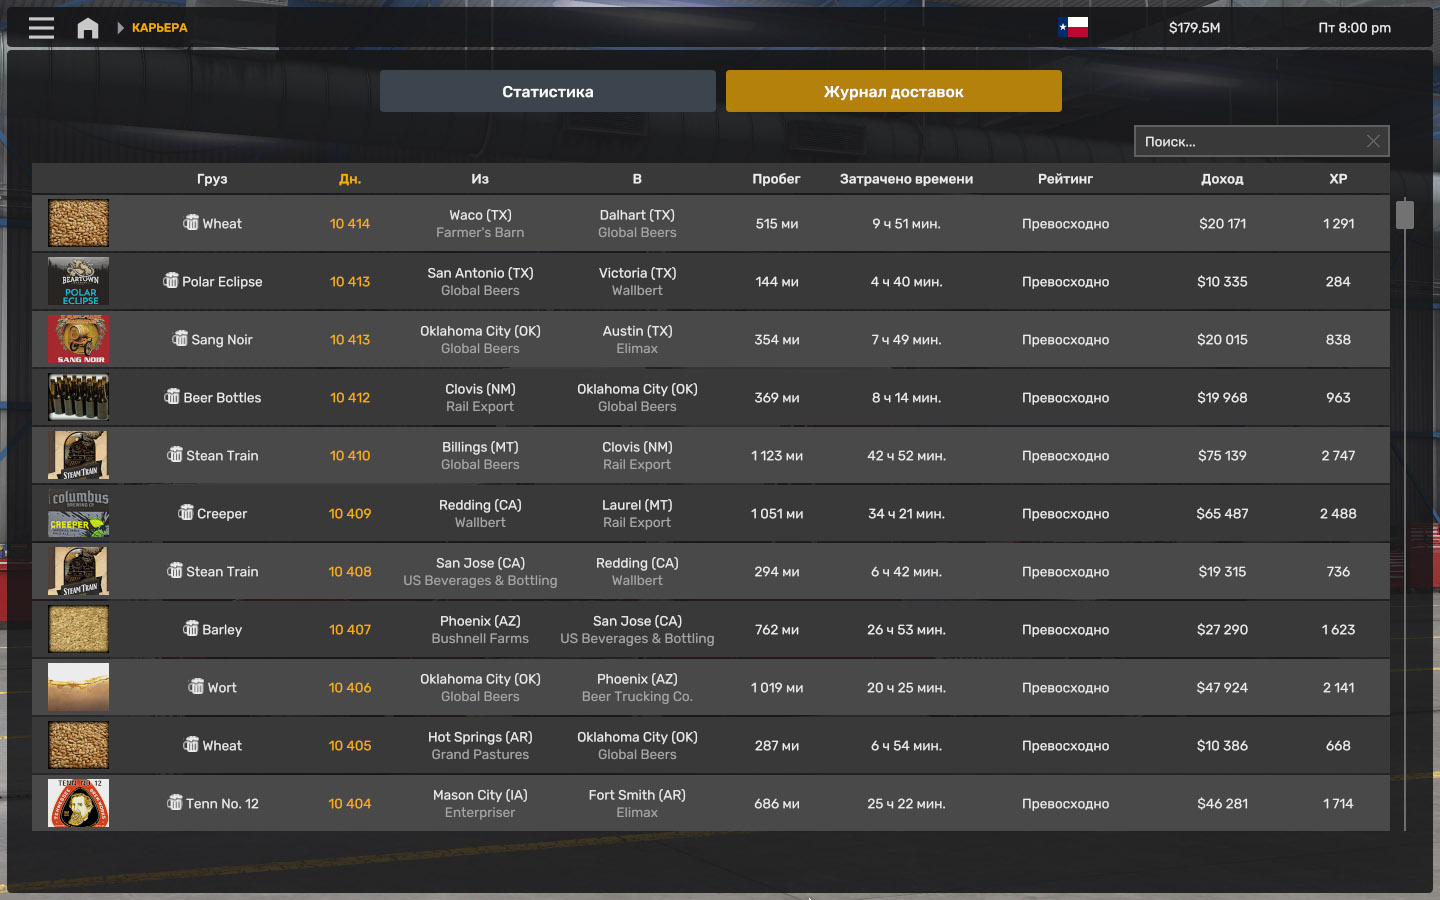The width and height of the screenshot is (1440, 900).
Task: Open the Beer Bottles cargo thumbnail
Action: pyautogui.click(x=78, y=397)
